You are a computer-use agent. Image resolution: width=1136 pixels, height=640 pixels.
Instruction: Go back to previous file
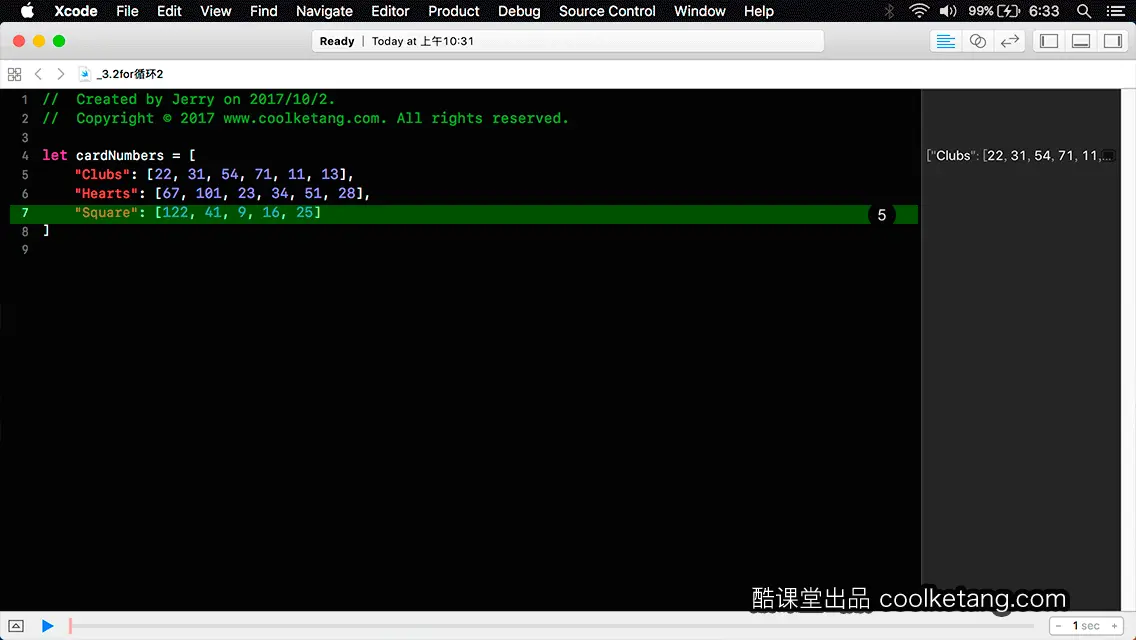click(38, 74)
